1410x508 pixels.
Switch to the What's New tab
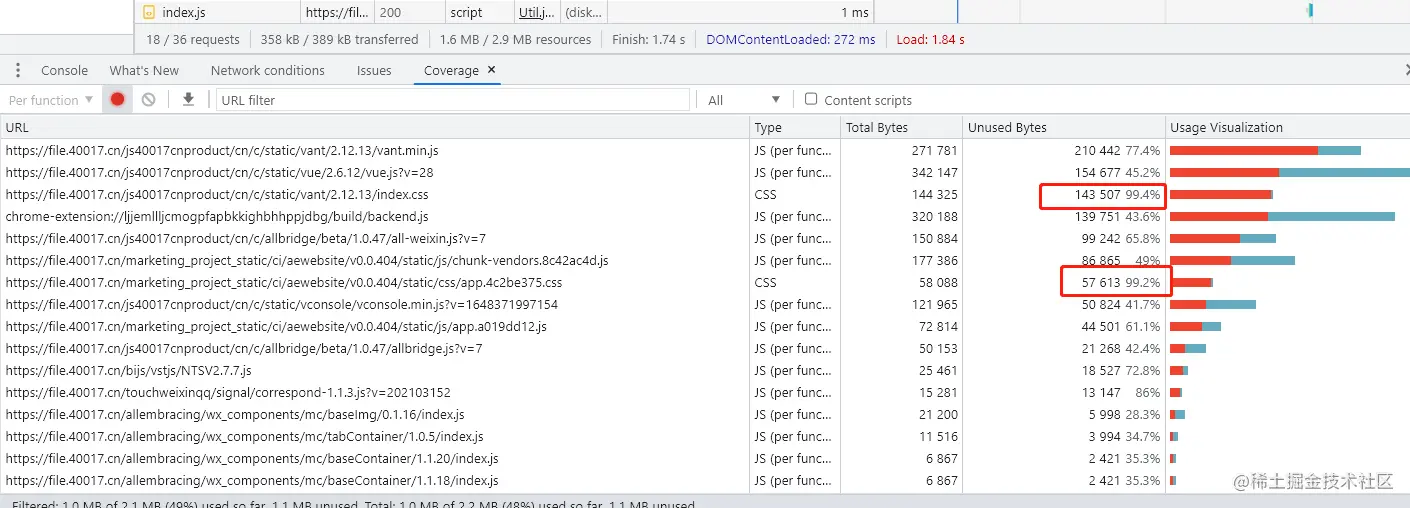[x=144, y=70]
